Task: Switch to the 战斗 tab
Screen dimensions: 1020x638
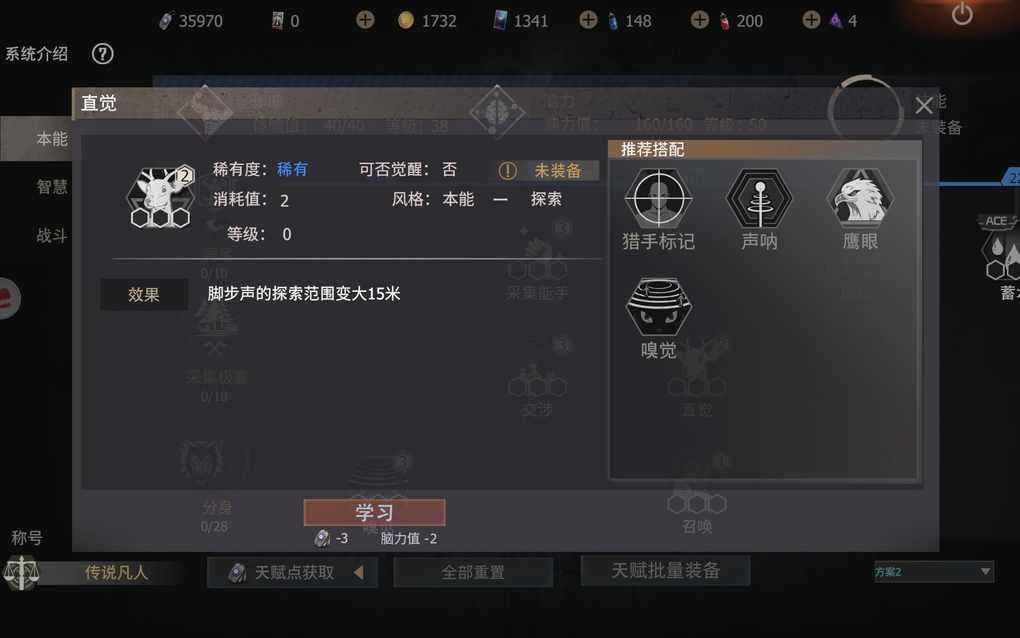Action: click(52, 235)
